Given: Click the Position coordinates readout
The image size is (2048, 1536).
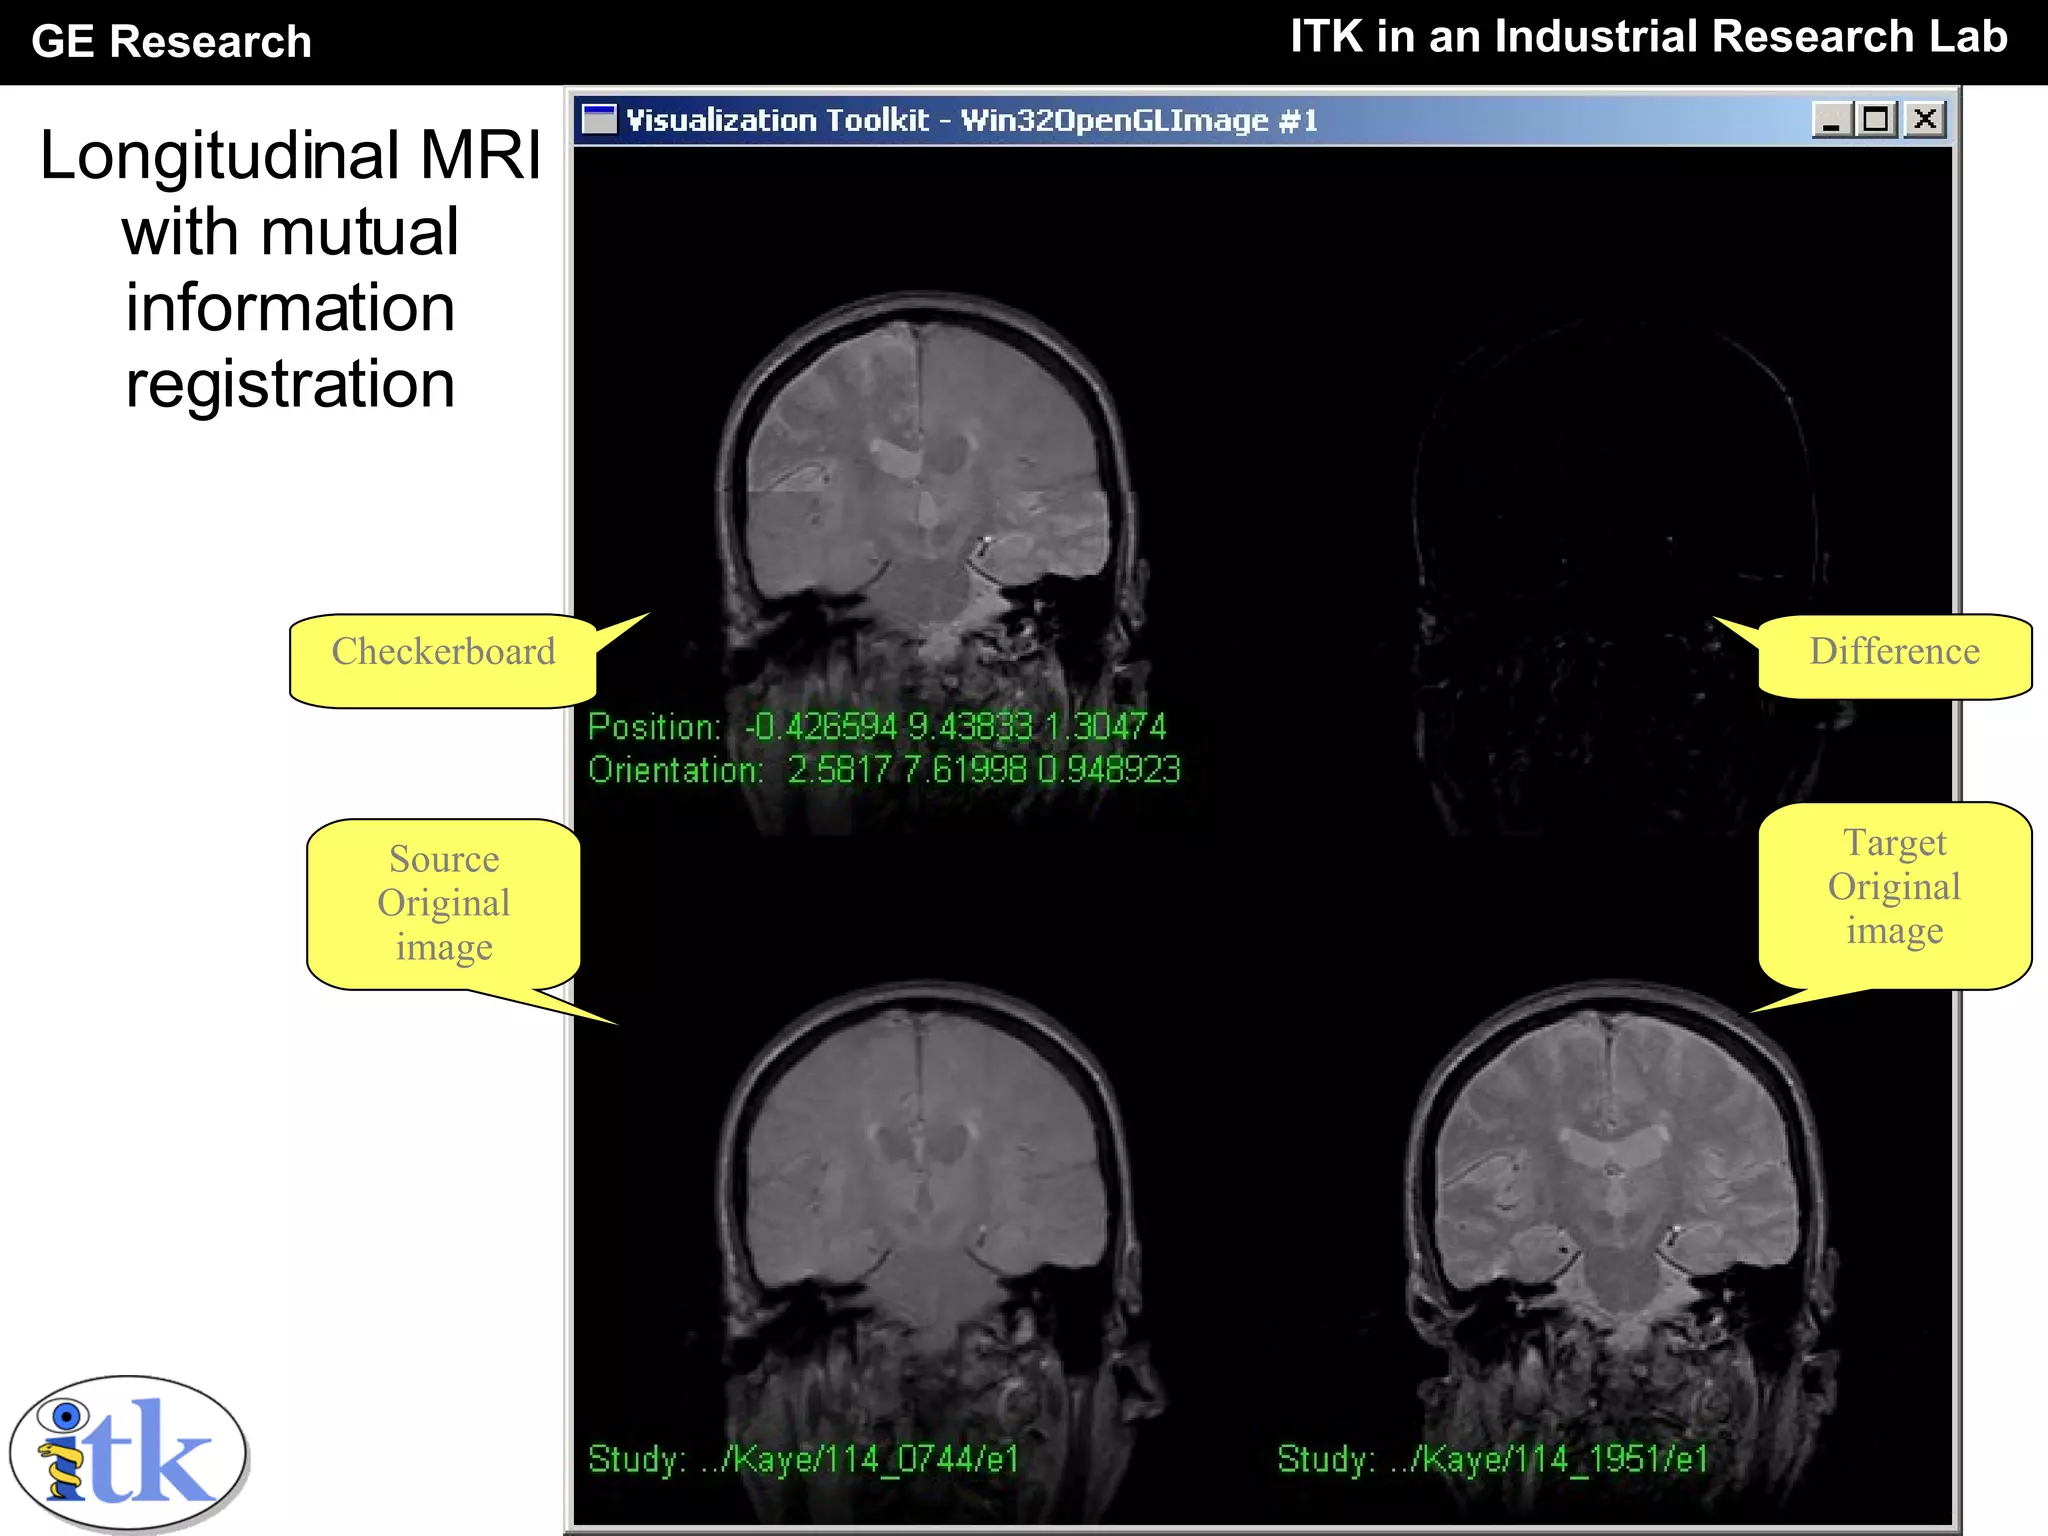Looking at the screenshot, I should pos(877,727).
